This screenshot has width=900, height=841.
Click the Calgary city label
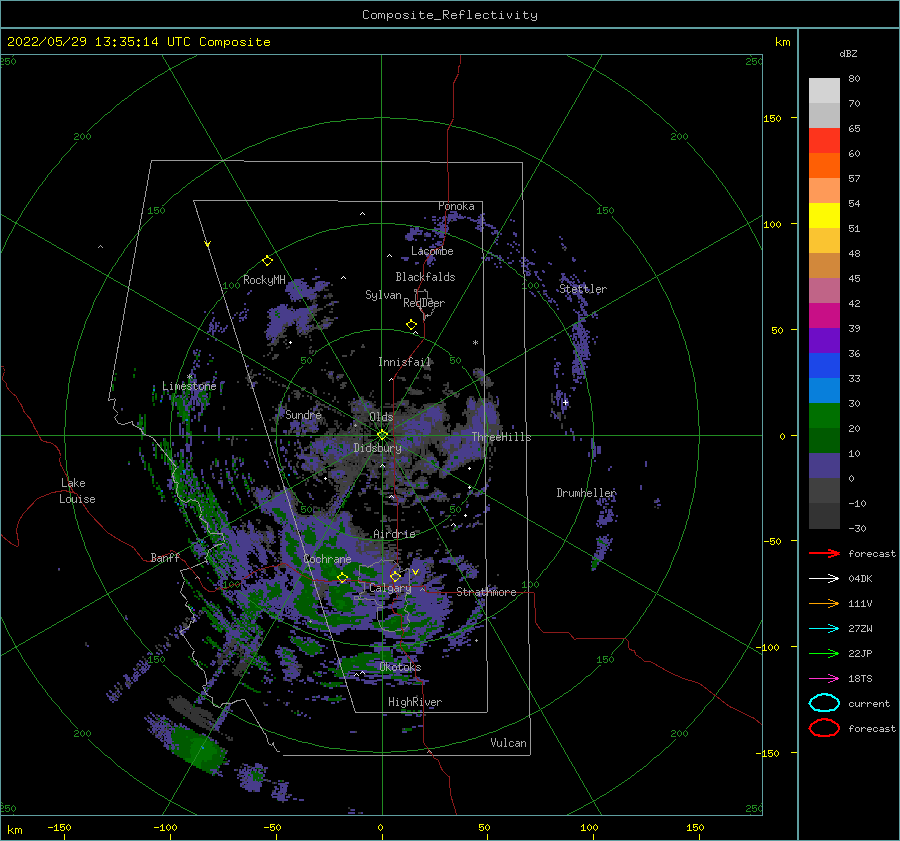[x=390, y=588]
